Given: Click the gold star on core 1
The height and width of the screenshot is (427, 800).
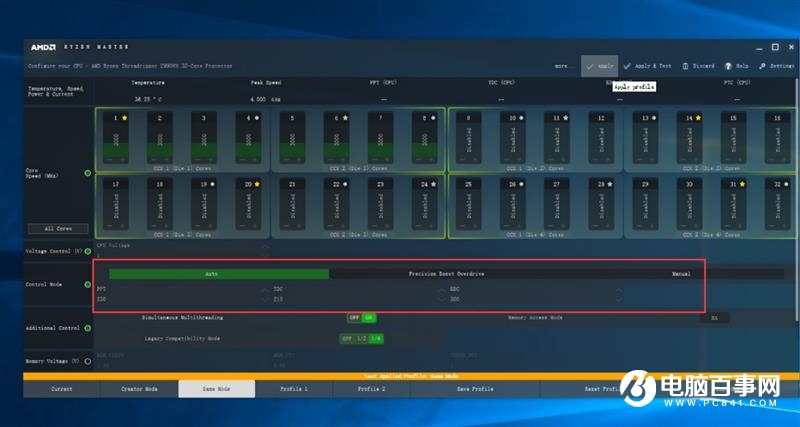Looking at the screenshot, I should (x=124, y=118).
